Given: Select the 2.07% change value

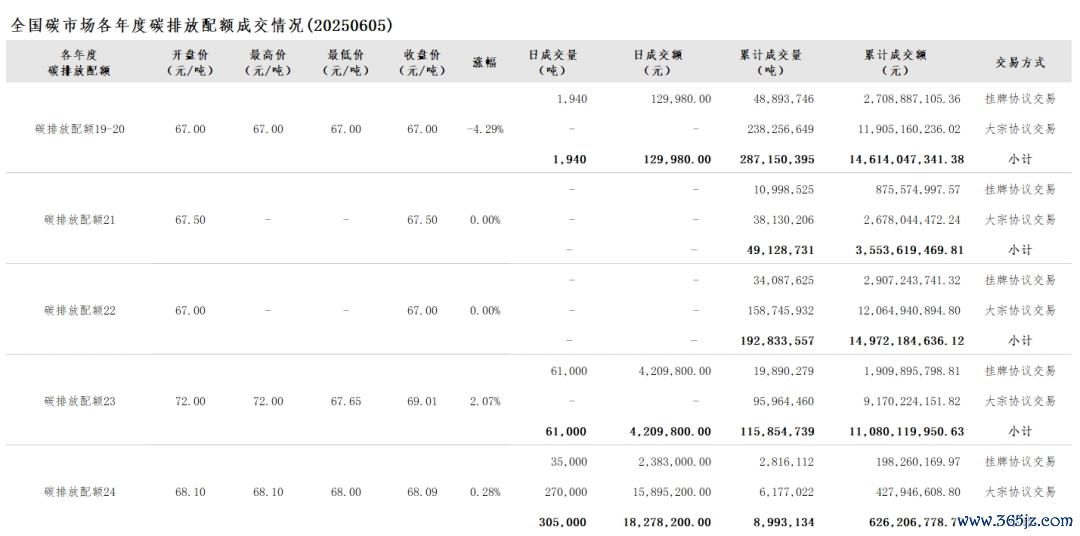Looking at the screenshot, I should coord(485,401).
